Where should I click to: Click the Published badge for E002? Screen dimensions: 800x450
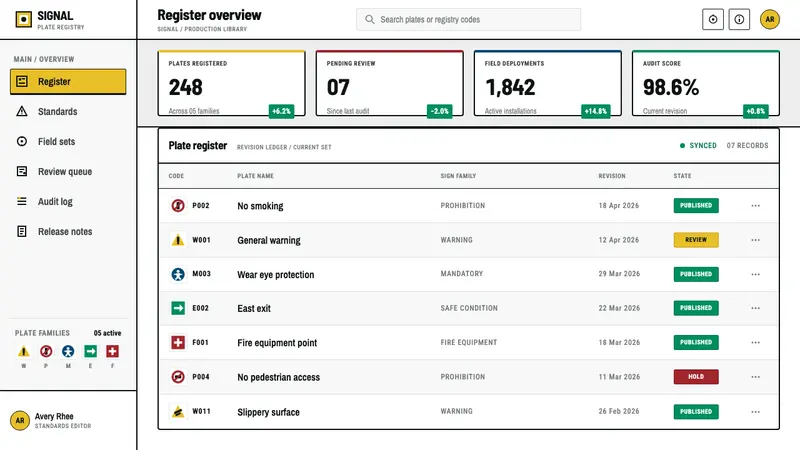coord(696,308)
